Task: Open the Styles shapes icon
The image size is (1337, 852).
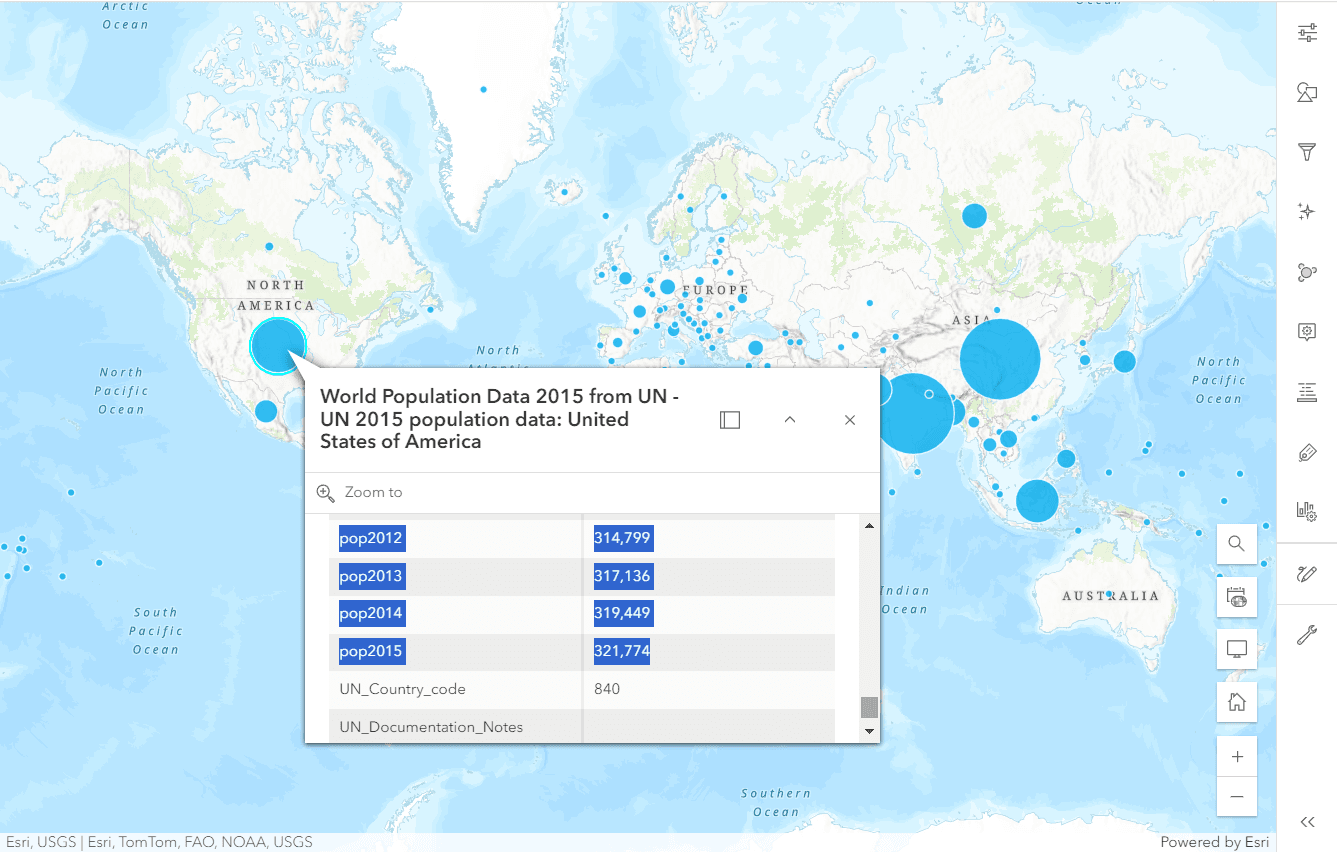Action: (x=1307, y=92)
